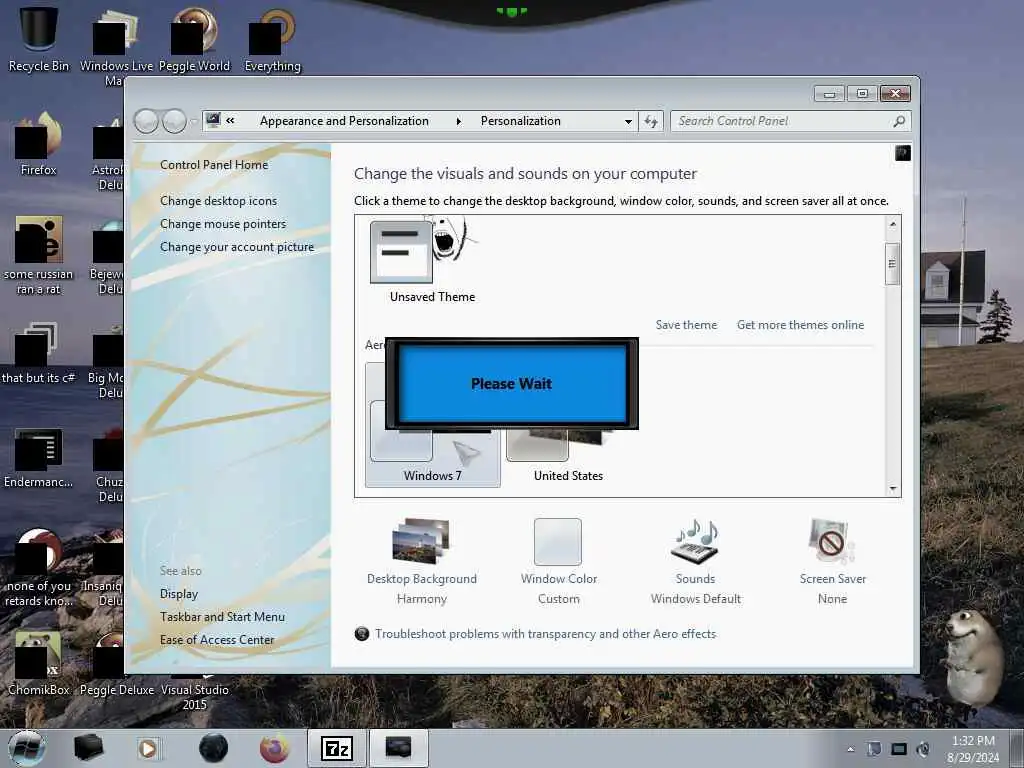Click the Help icon in Personalization window

903,153
